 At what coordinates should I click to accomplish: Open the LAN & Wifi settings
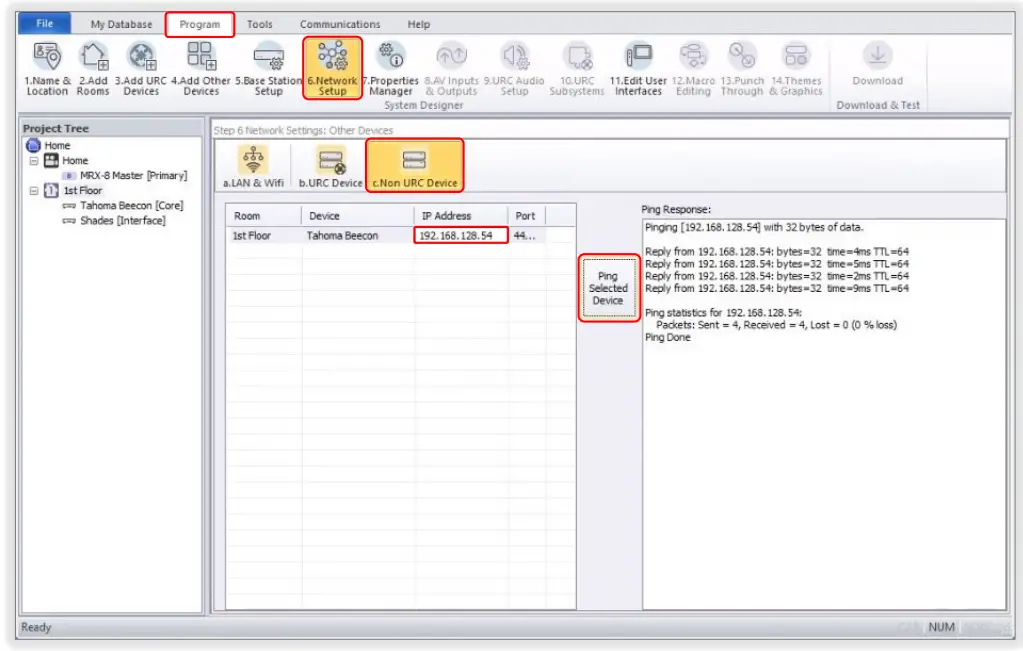[x=252, y=164]
